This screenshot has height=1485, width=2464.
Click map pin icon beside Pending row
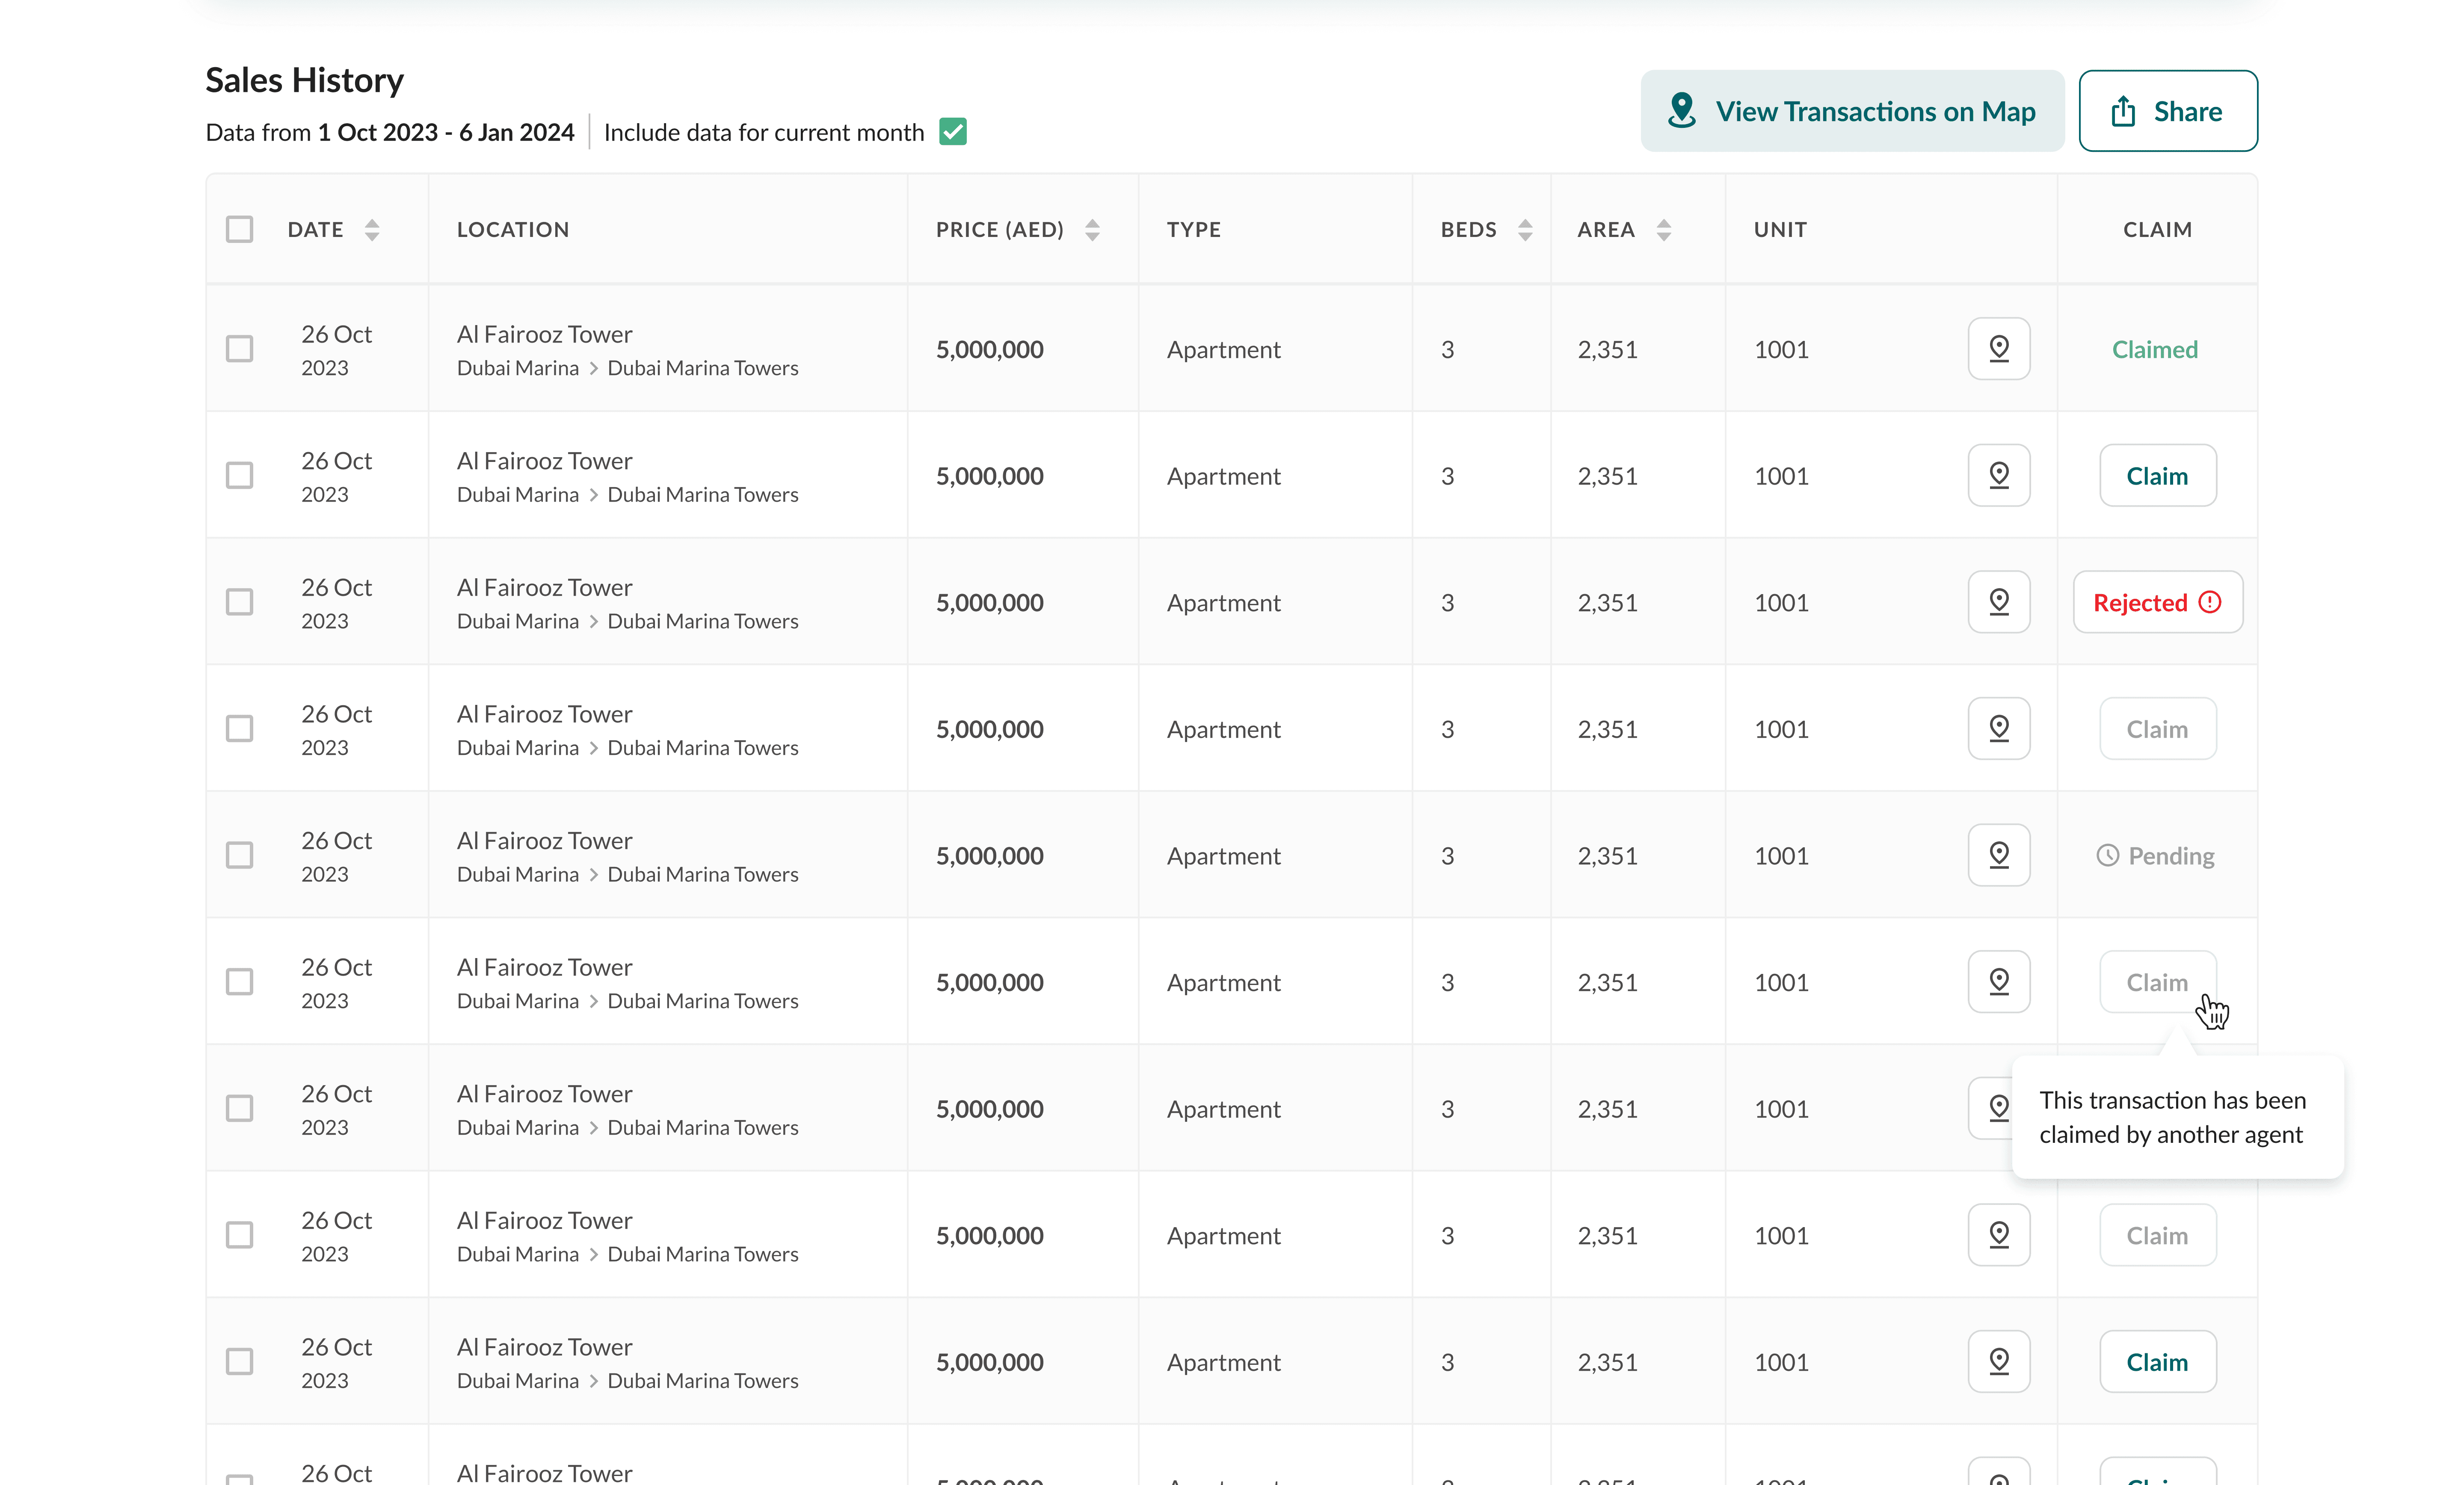pyautogui.click(x=1998, y=855)
